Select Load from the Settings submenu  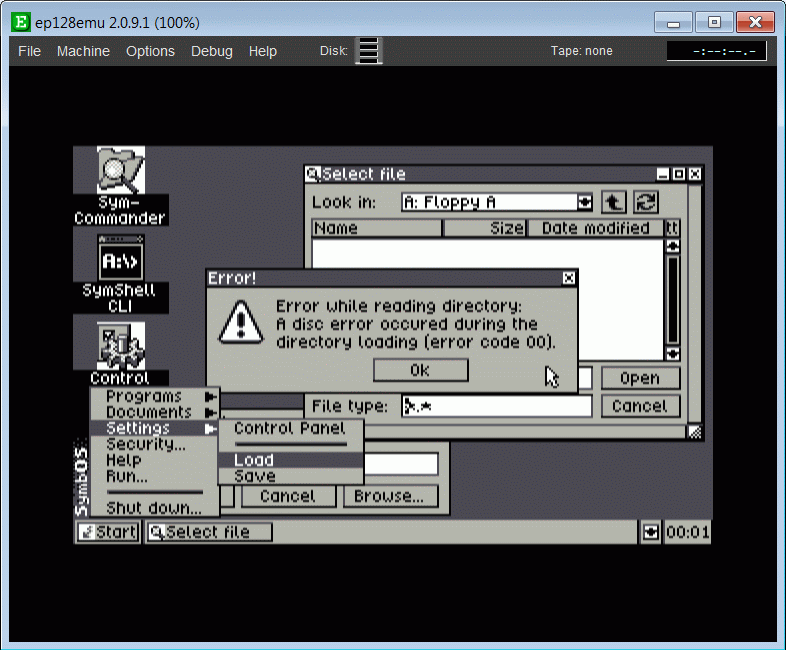(x=254, y=460)
